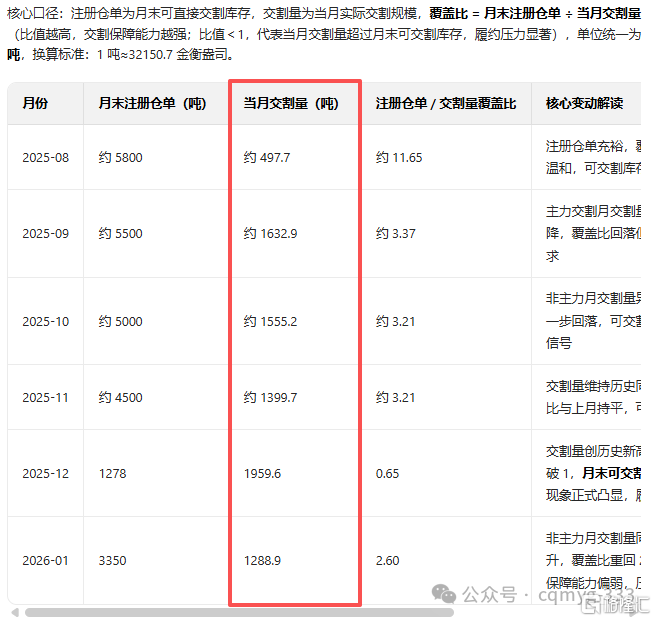Click the 2025-08 month cell
The image size is (656, 621).
[x=46, y=158]
